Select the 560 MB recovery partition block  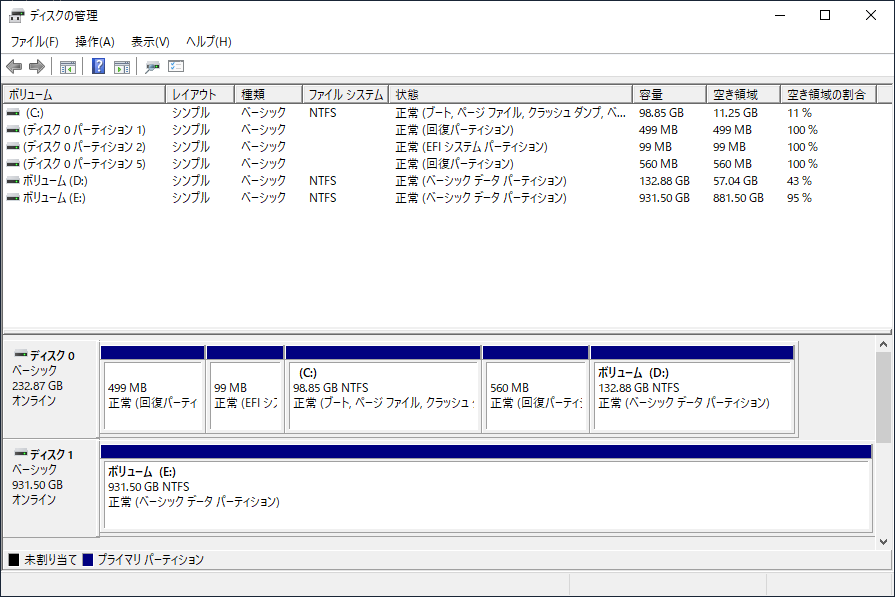(535, 389)
